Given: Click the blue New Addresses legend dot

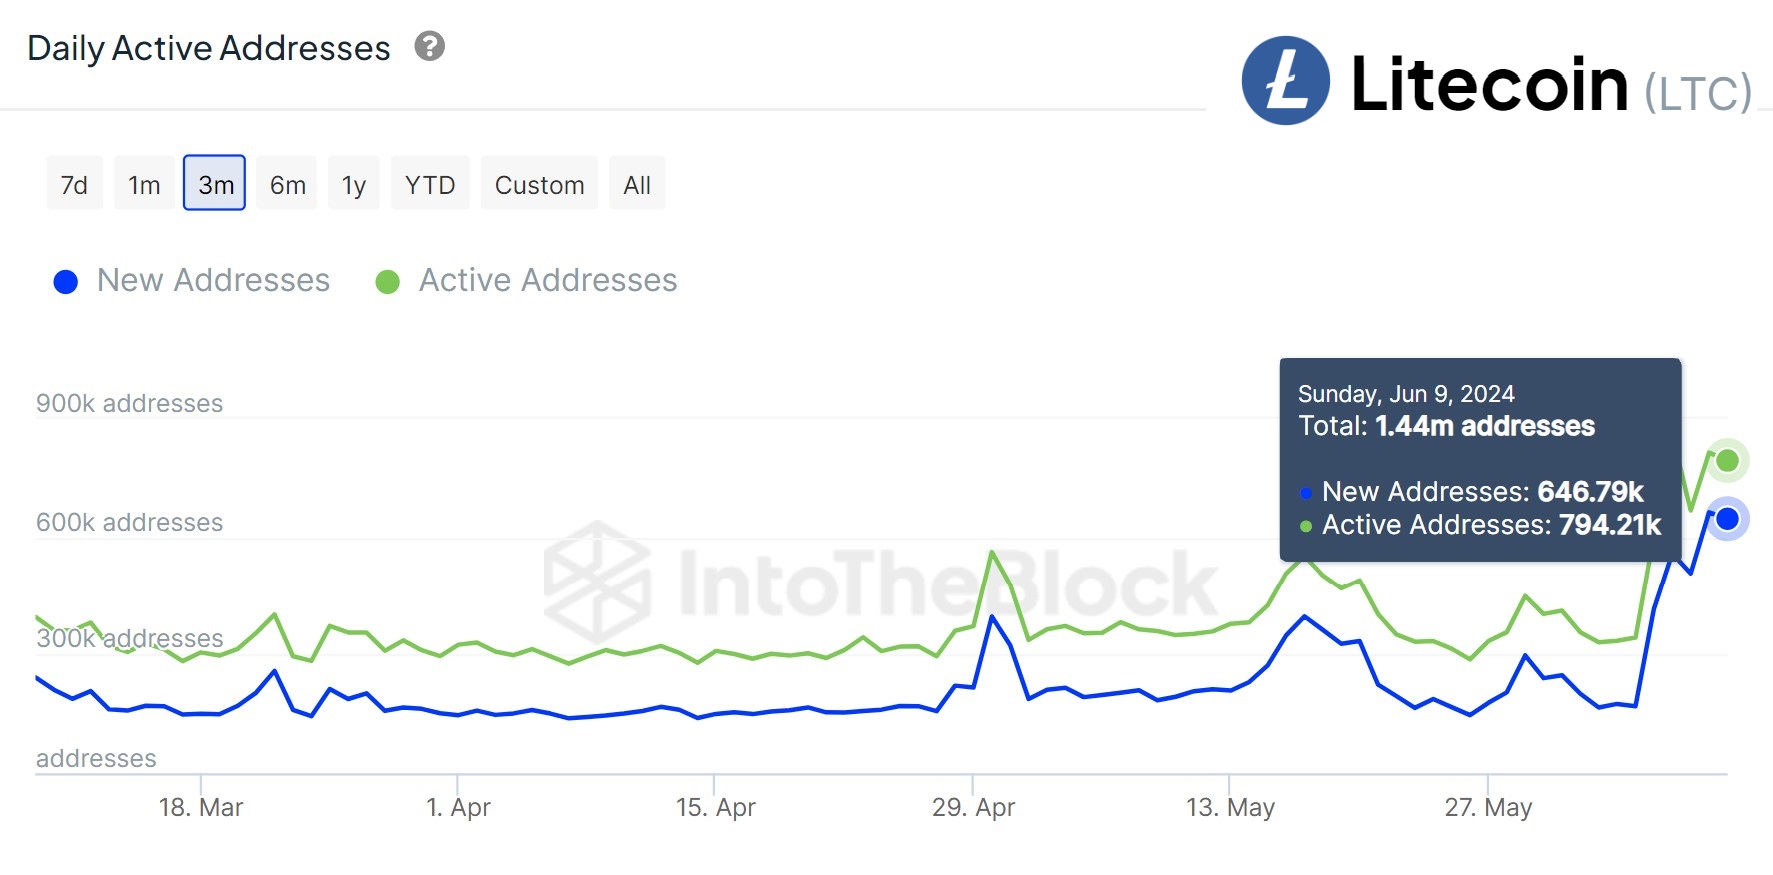Looking at the screenshot, I should (x=66, y=282).
